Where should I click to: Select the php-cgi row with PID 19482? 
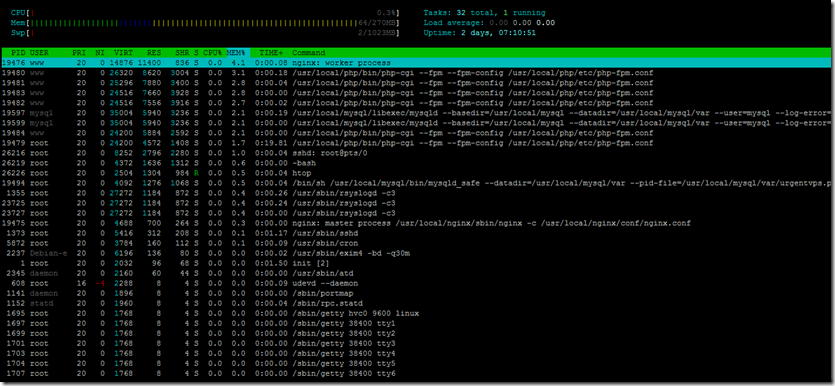point(416,103)
